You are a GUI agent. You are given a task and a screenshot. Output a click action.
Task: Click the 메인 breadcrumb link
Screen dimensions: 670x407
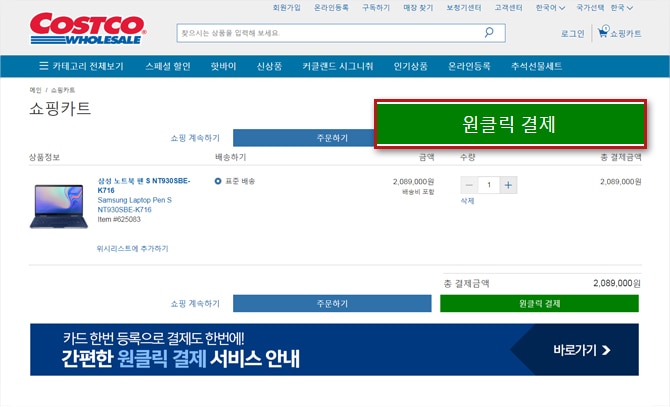(x=35, y=90)
